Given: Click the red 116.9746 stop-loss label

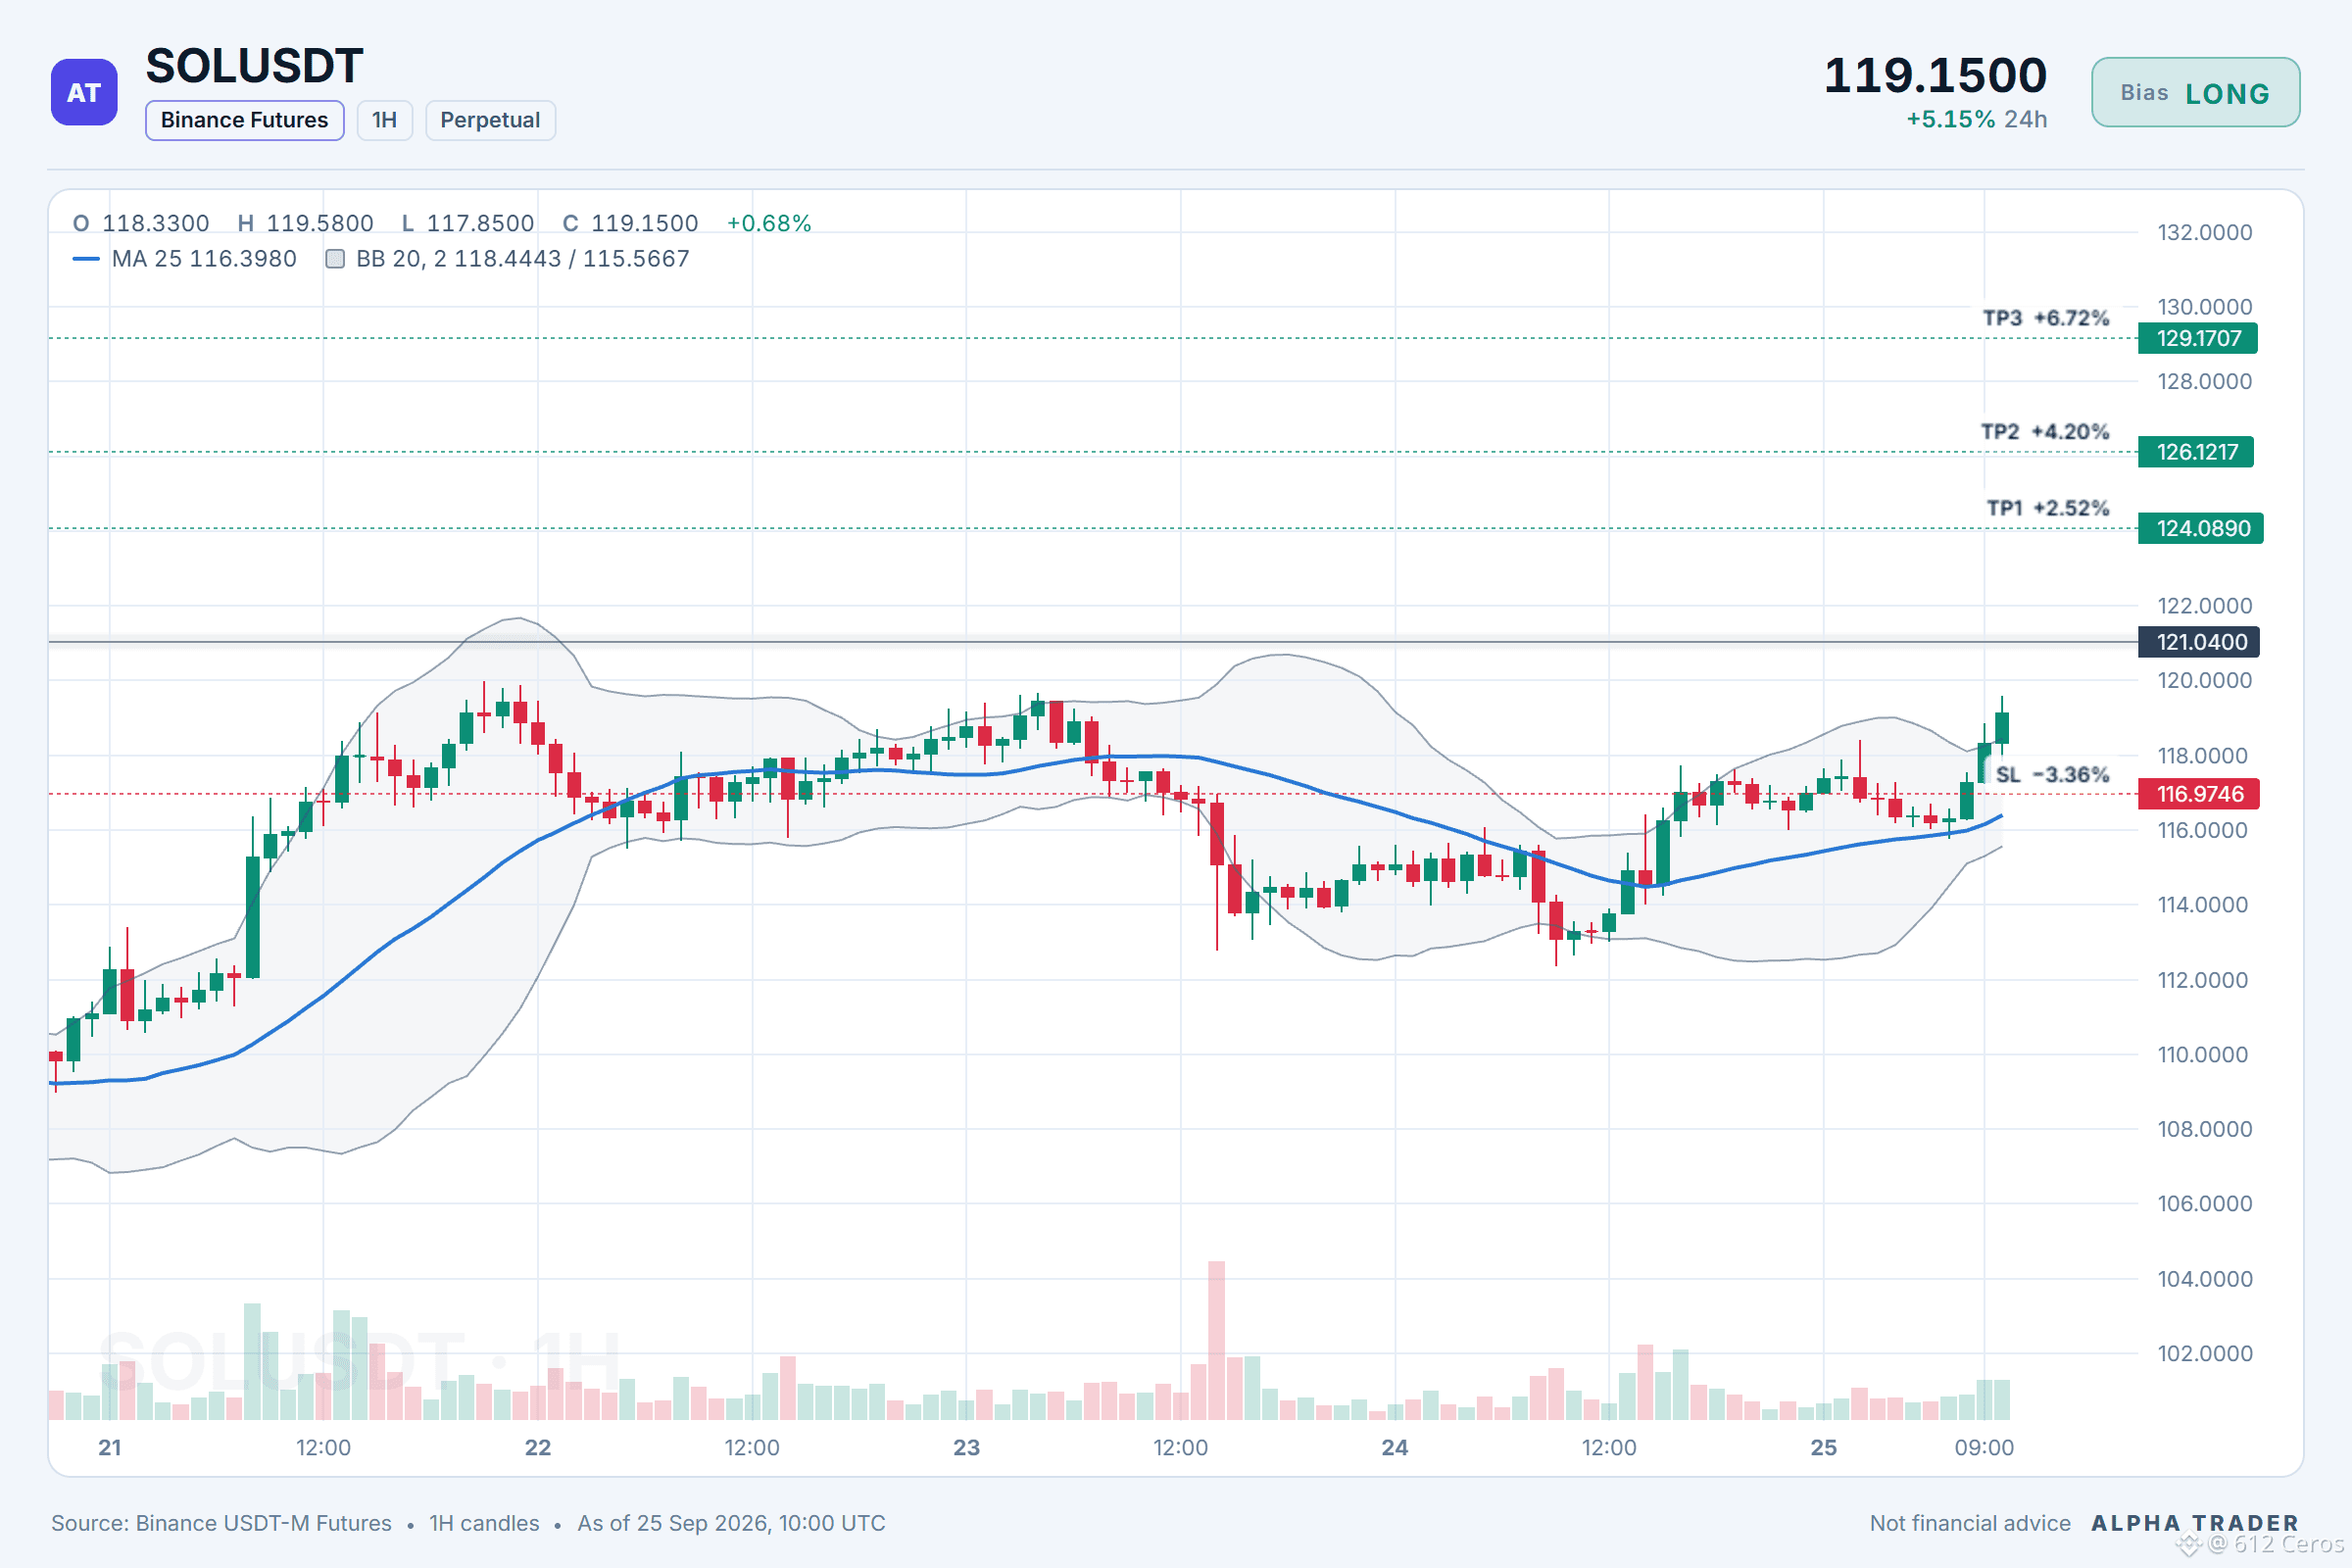Looking at the screenshot, I should [2198, 794].
